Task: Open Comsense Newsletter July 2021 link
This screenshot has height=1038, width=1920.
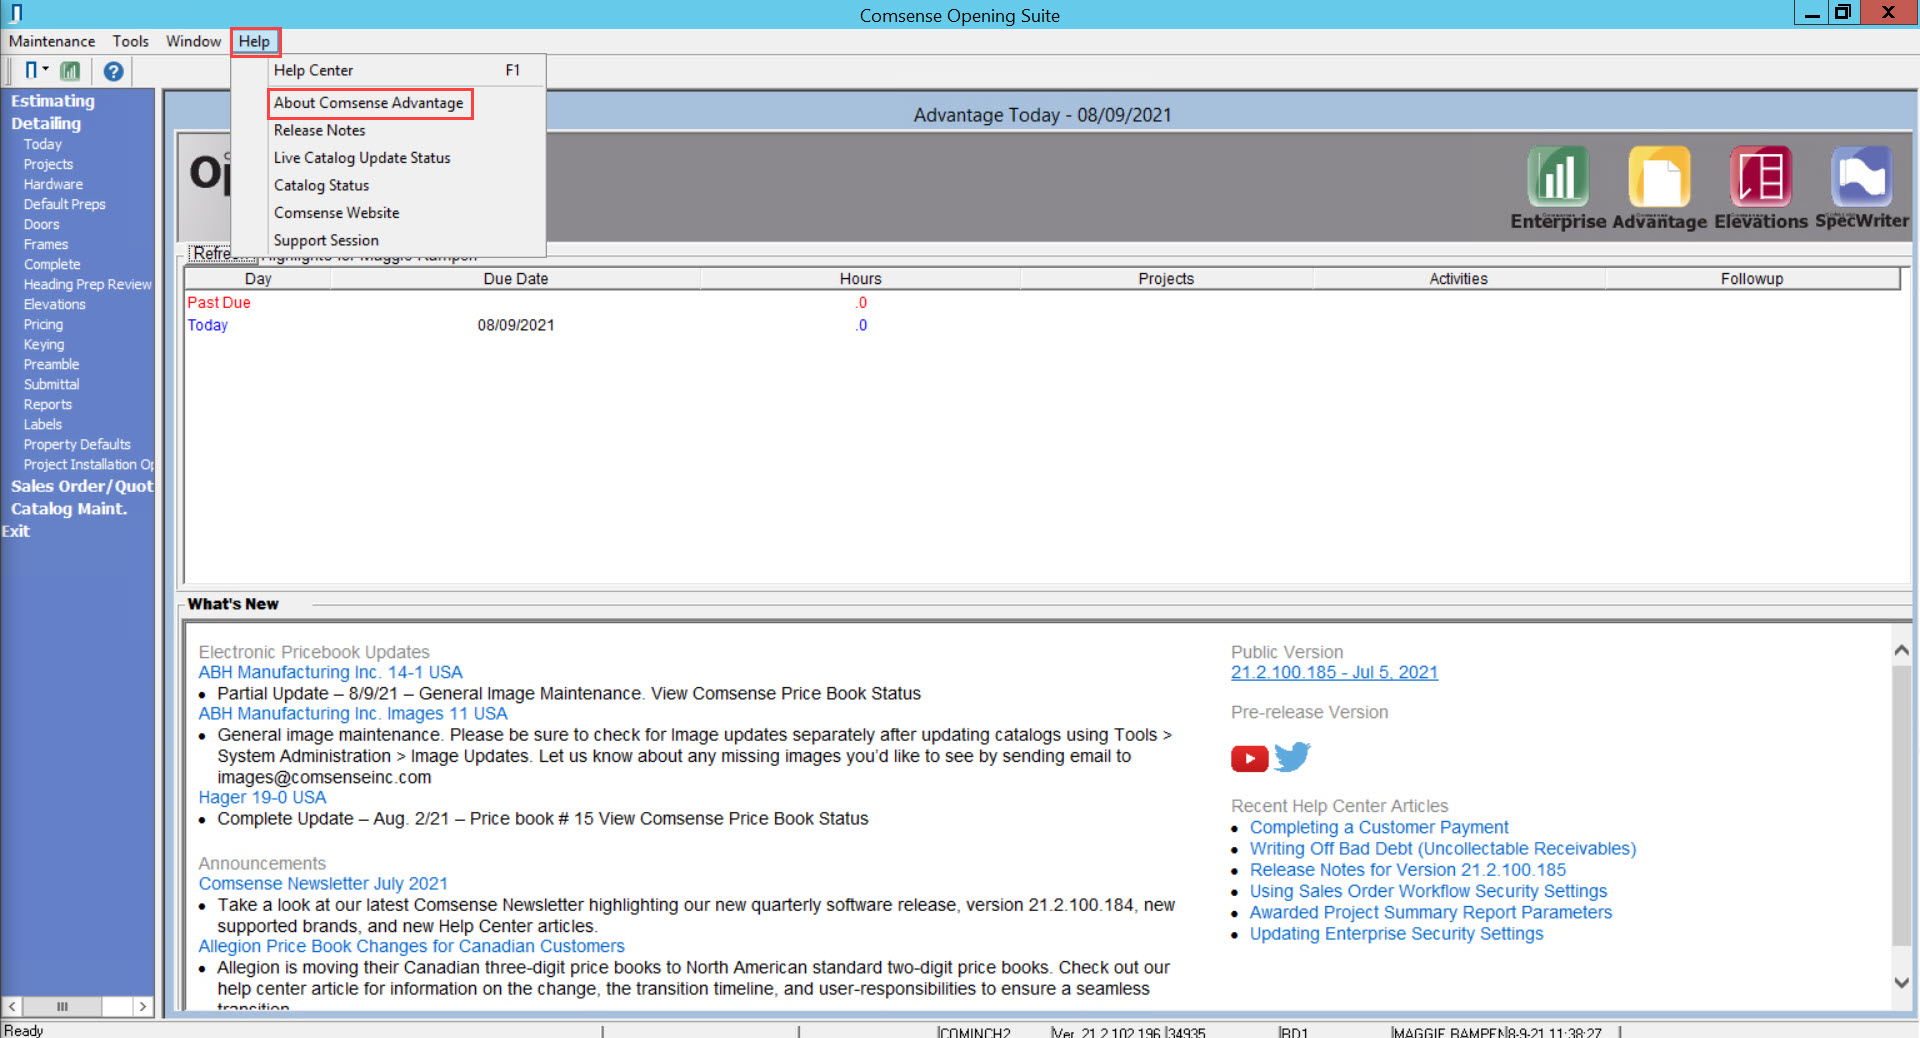Action: 323,883
